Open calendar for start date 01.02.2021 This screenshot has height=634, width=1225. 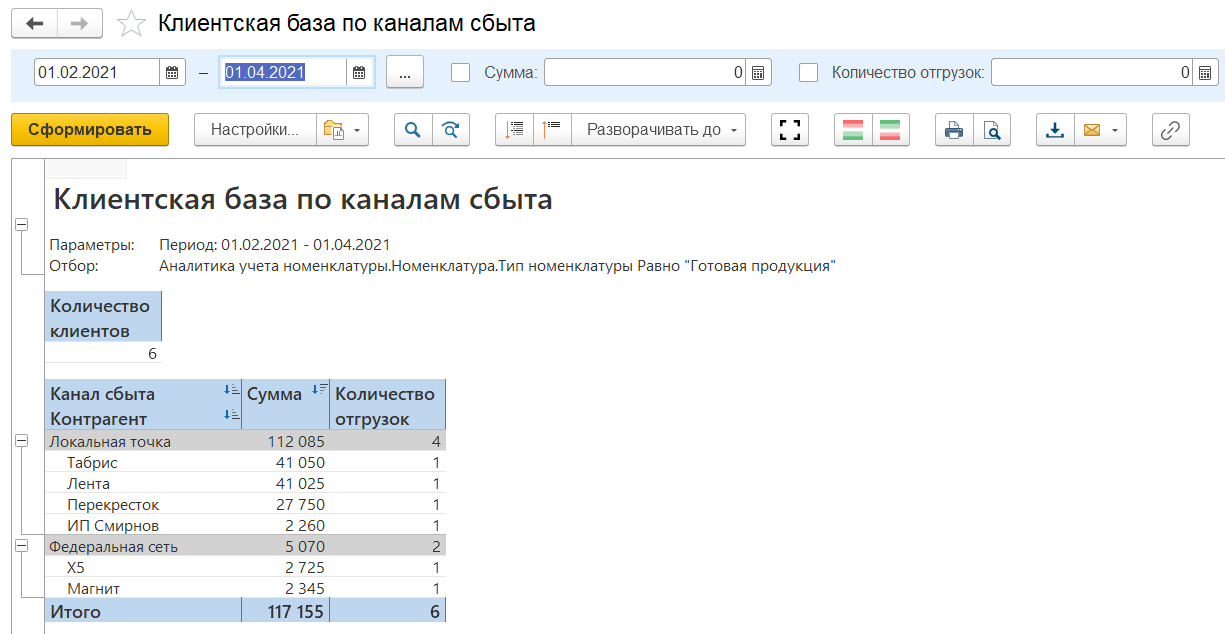(172, 72)
